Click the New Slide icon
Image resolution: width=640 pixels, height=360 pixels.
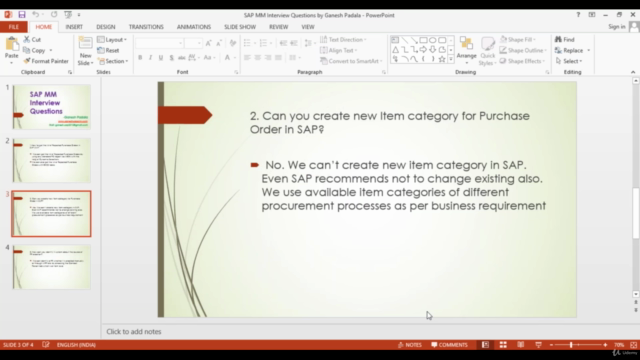click(x=85, y=43)
